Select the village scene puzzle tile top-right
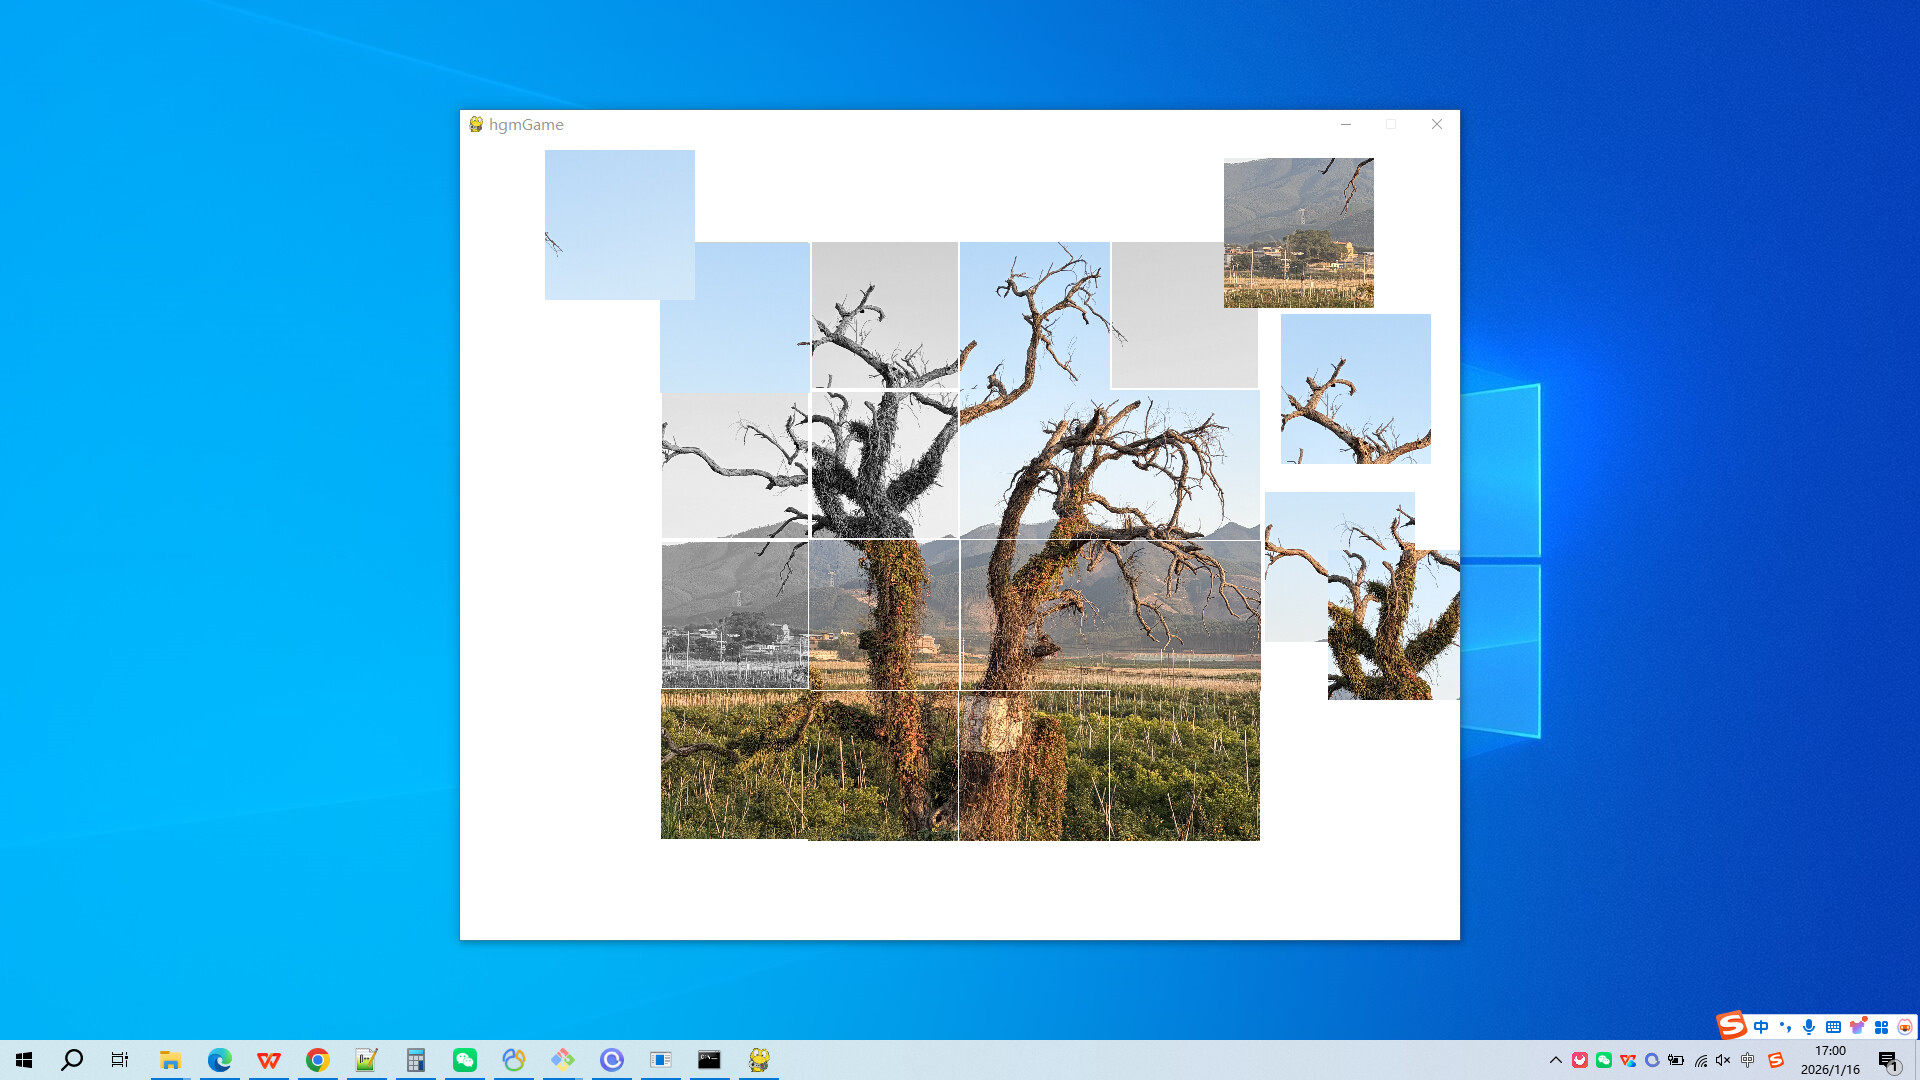 [1297, 232]
